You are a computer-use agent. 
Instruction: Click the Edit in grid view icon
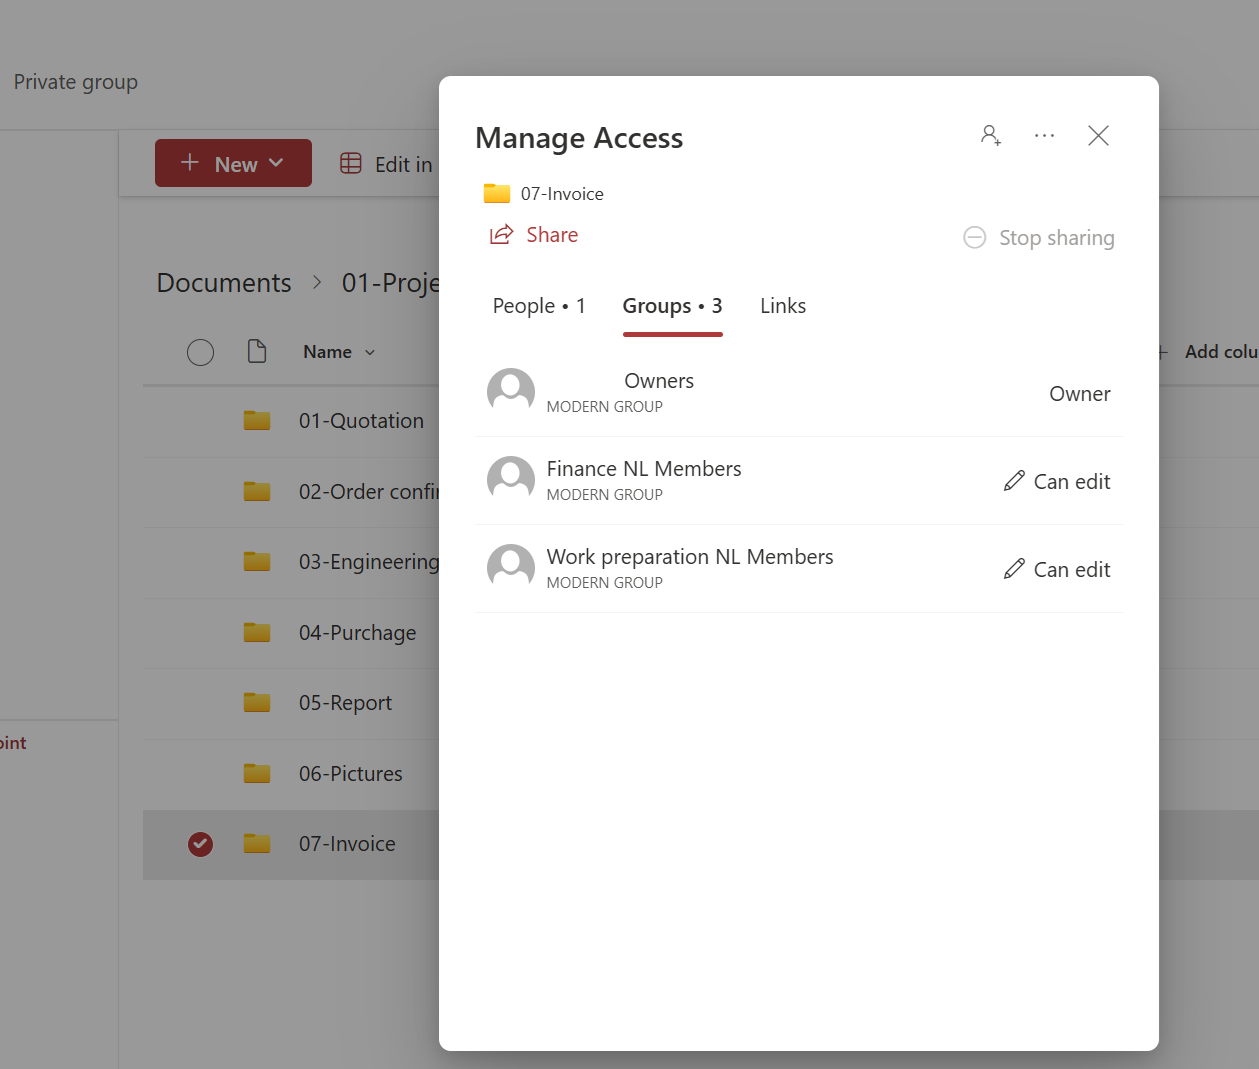point(351,164)
